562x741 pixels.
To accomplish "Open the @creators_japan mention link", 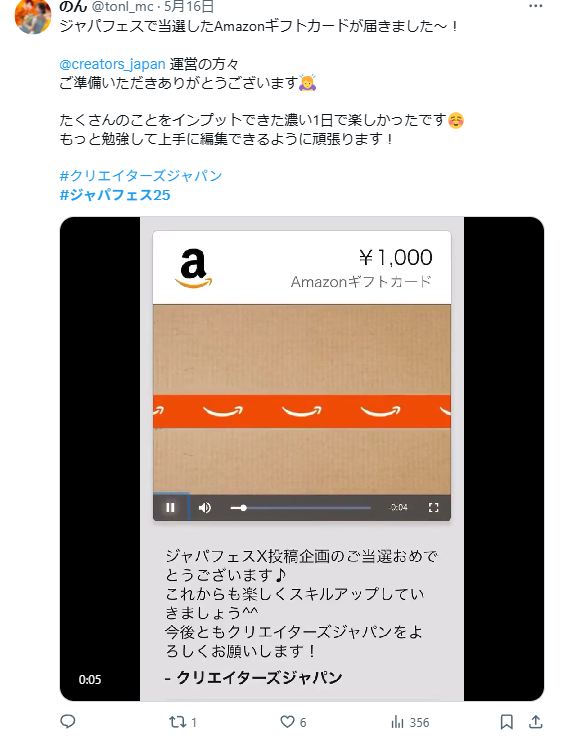I will pyautogui.click(x=112, y=64).
